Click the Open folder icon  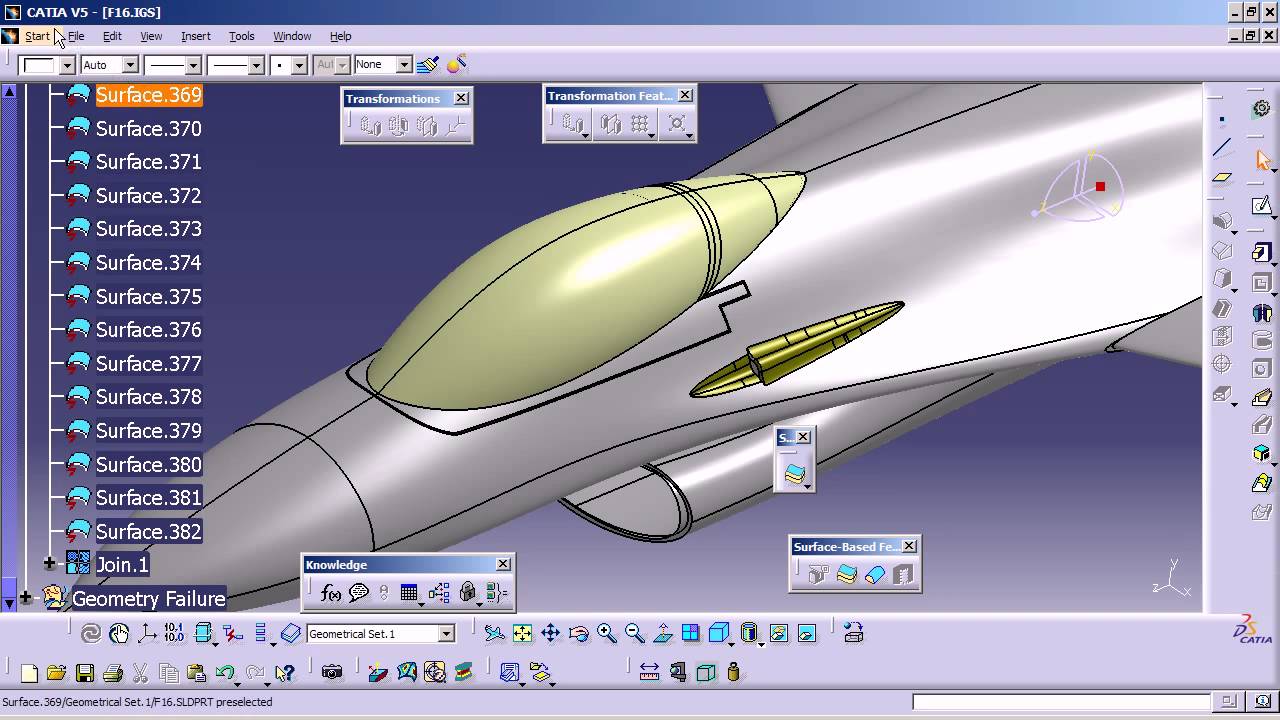click(x=56, y=673)
